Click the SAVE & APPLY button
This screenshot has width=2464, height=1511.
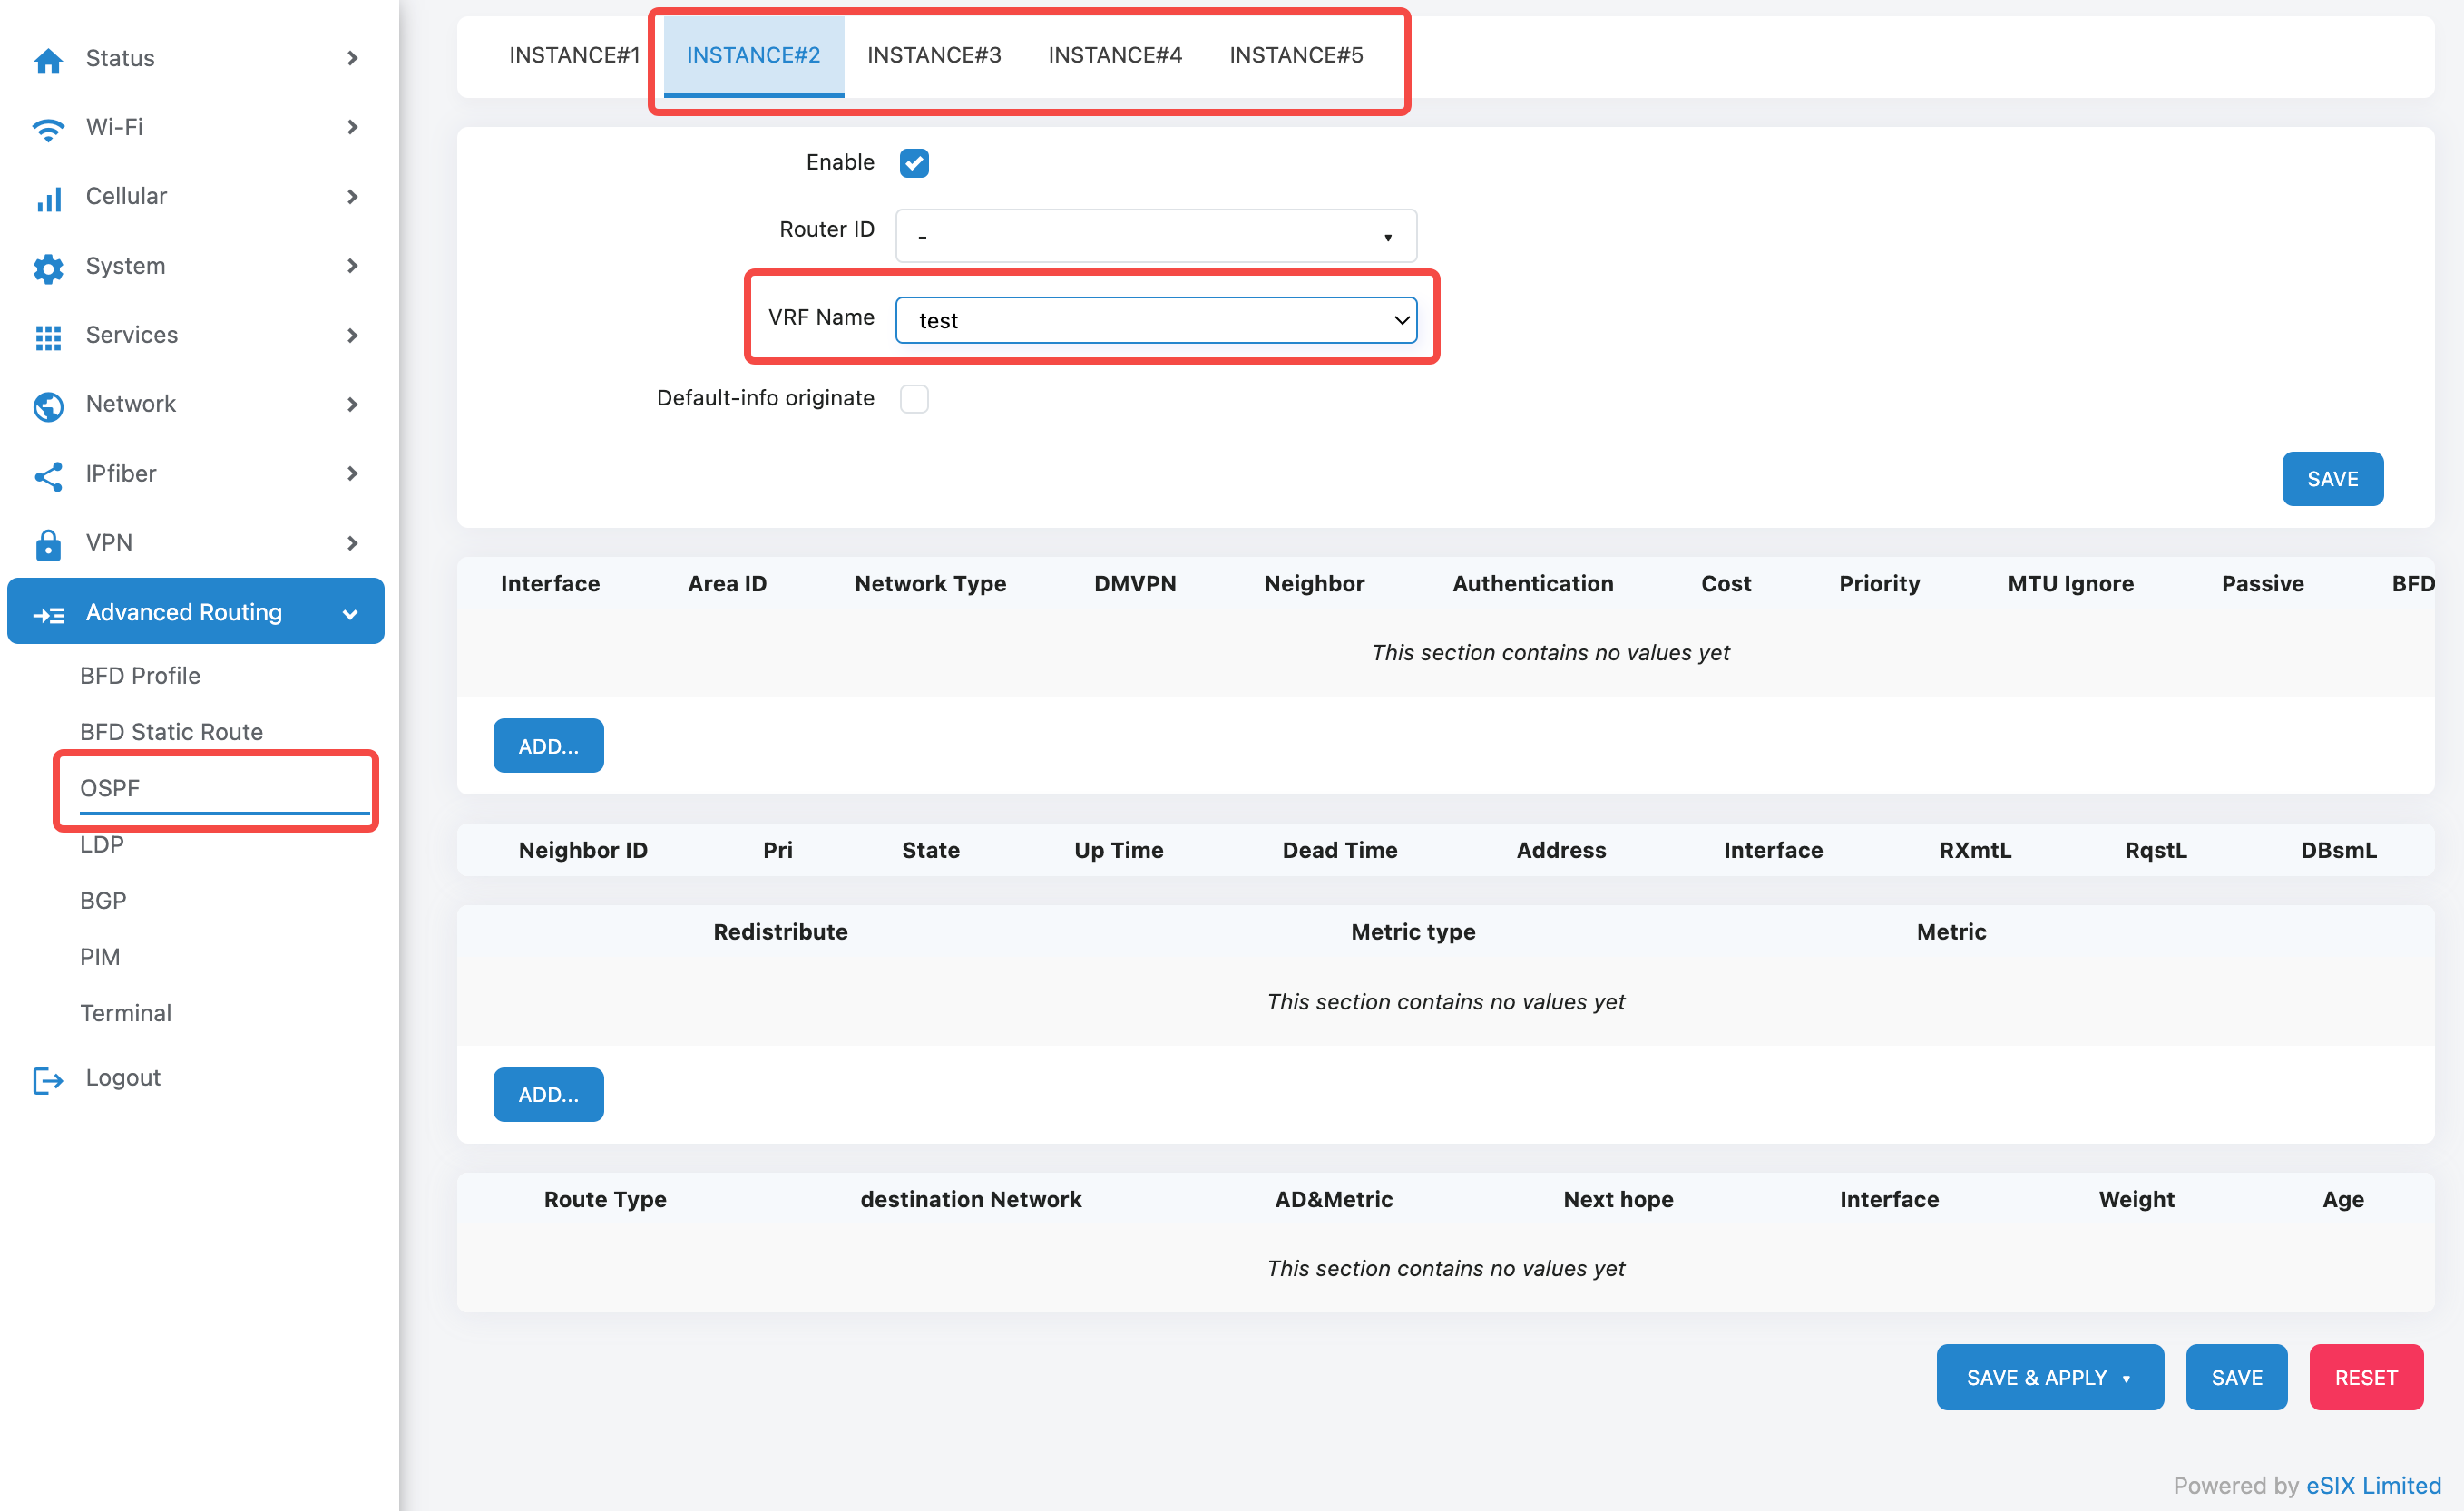click(2036, 1377)
